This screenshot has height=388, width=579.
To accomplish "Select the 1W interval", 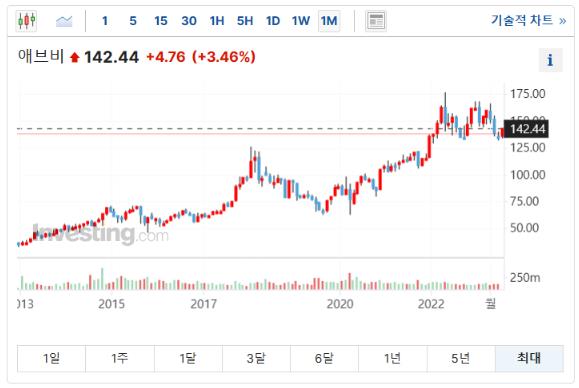I will pyautogui.click(x=301, y=21).
